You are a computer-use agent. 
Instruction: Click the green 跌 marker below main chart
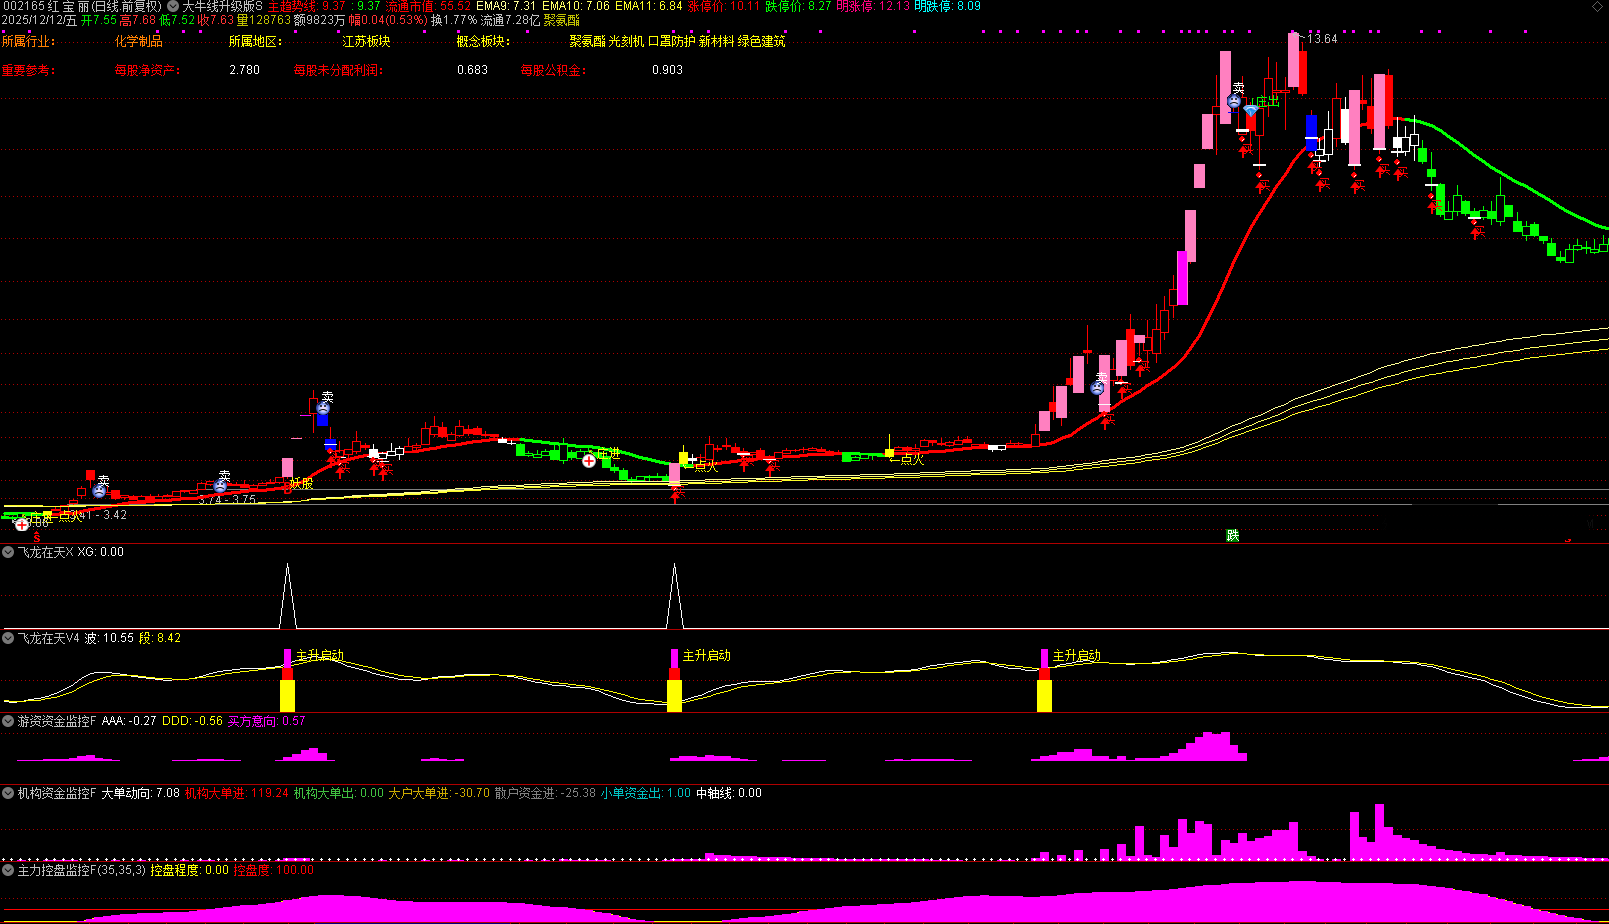(x=1233, y=536)
